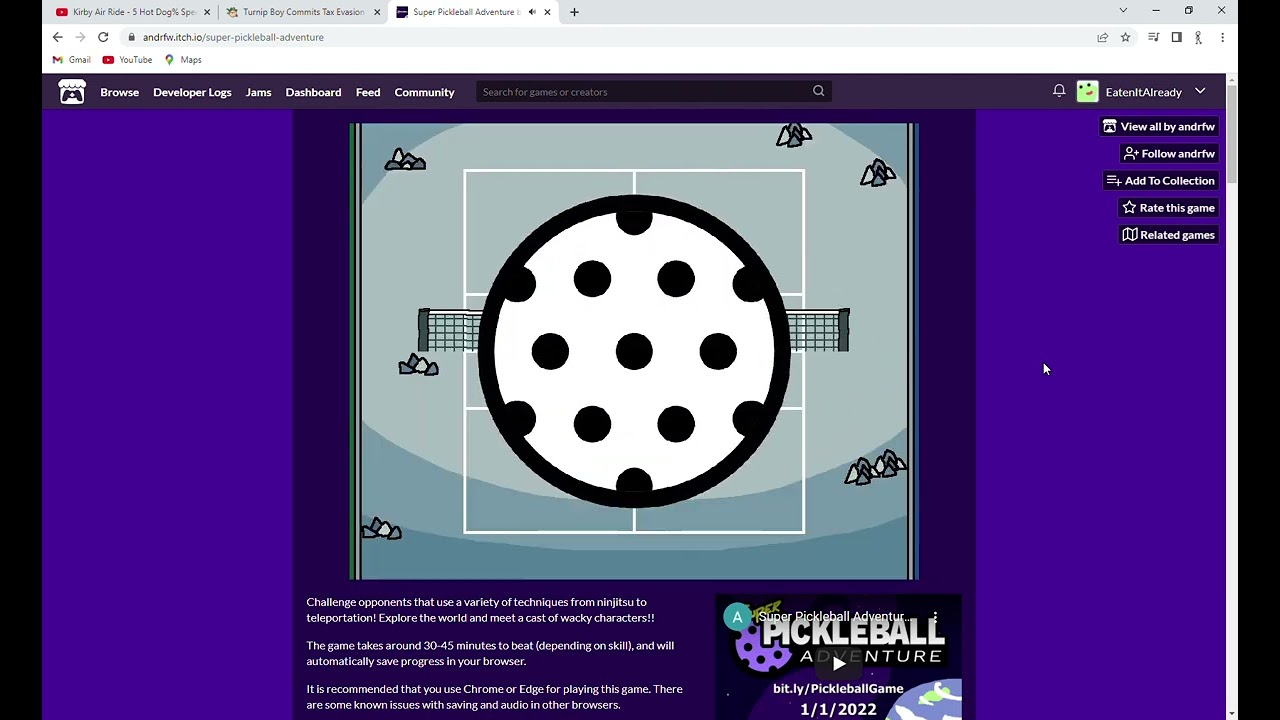
Task: Open the media control toolbar icon
Action: click(x=1153, y=37)
